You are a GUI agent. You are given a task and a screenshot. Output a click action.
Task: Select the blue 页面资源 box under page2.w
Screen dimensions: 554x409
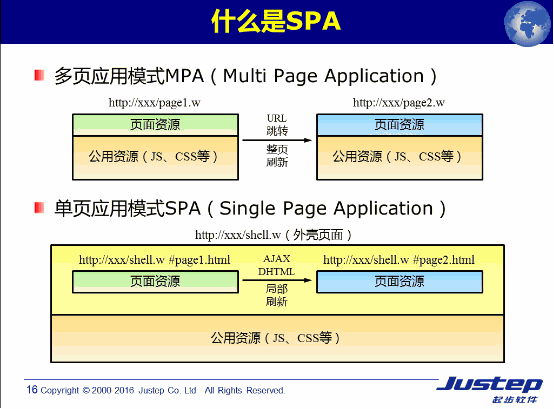[x=400, y=125]
